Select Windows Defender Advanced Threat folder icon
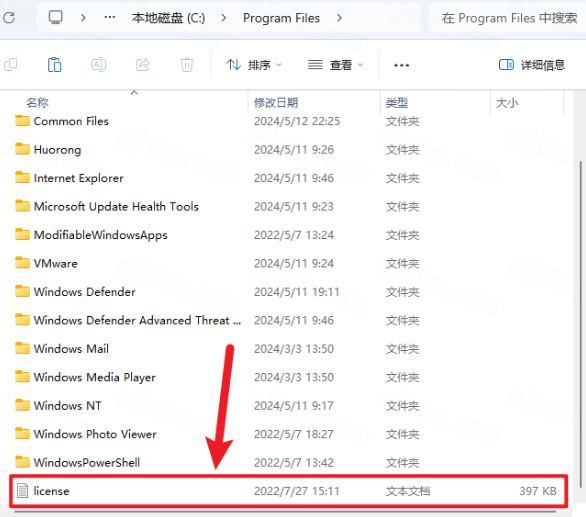This screenshot has height=517, width=586. [22, 320]
